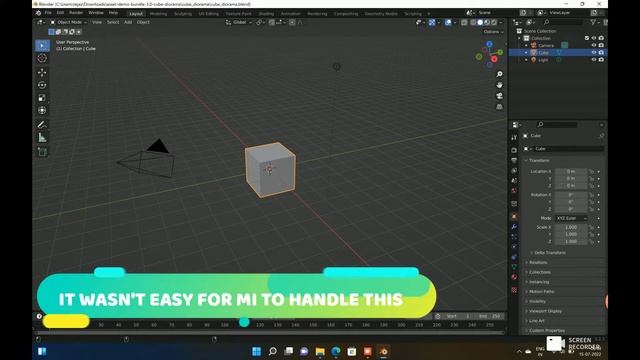Screen dimensions: 640x360
Task: Open File Explorer from the taskbar
Action: pos(320,351)
